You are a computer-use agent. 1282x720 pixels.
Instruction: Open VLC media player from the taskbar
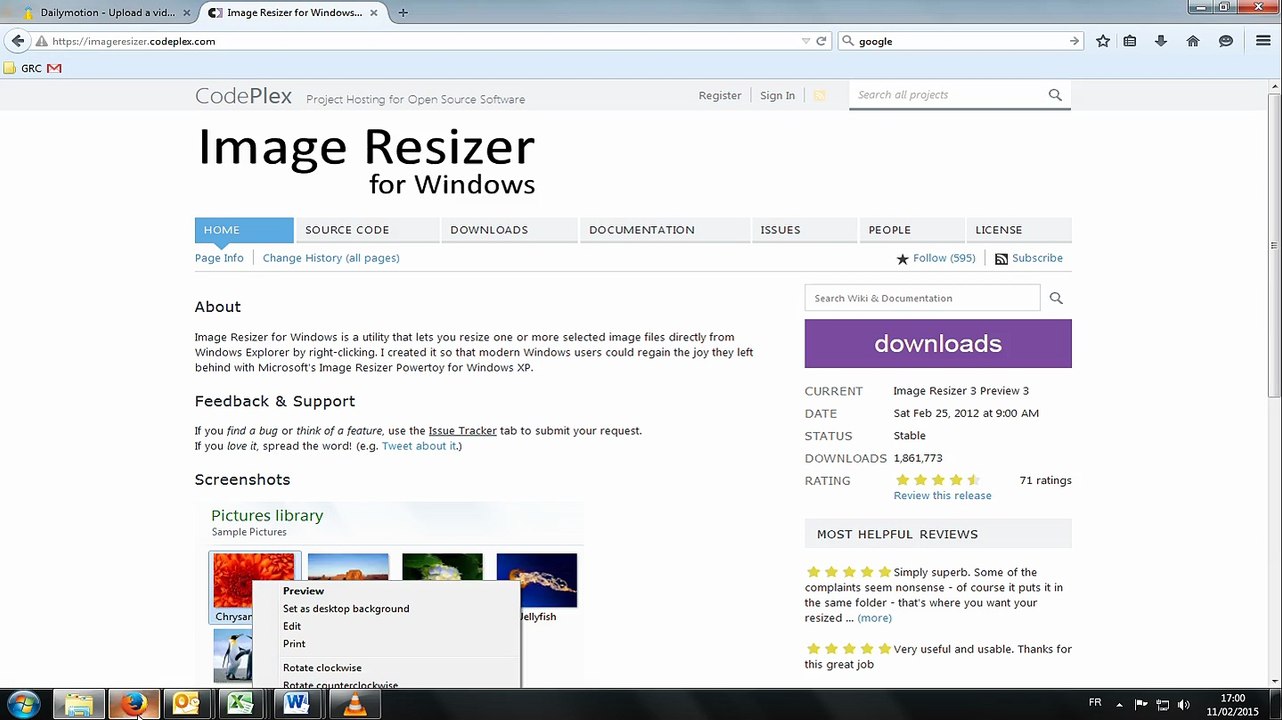click(353, 704)
